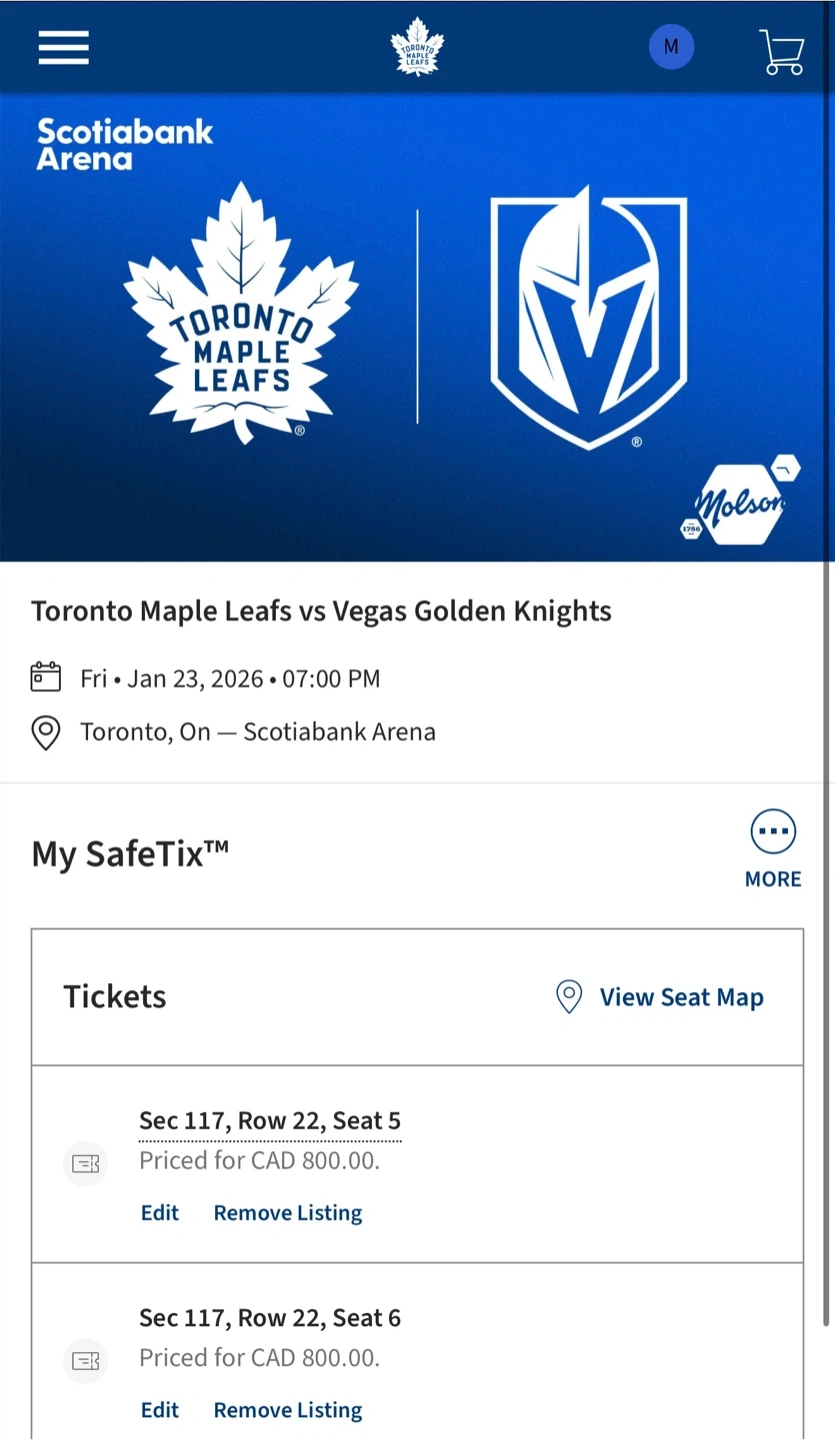
Task: Edit the Seat 5 listing
Action: coord(160,1213)
